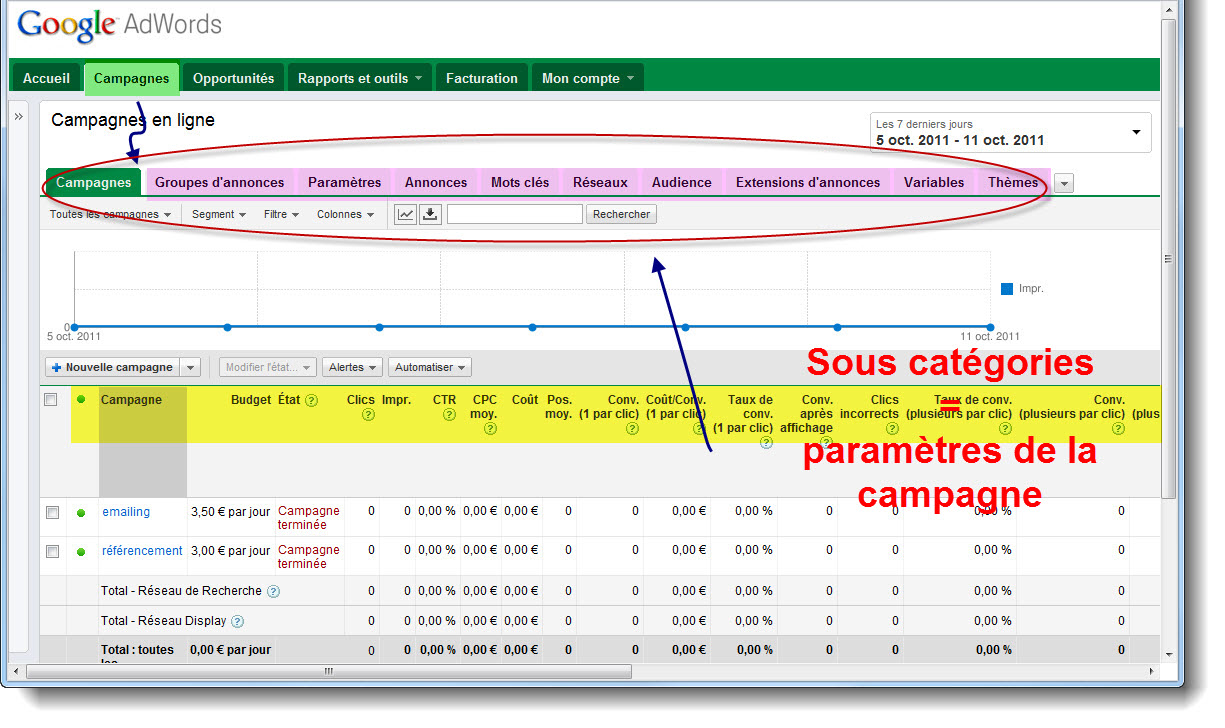The height and width of the screenshot is (728, 1225).
Task: Click the Nouvelle campagne button
Action: (x=113, y=367)
